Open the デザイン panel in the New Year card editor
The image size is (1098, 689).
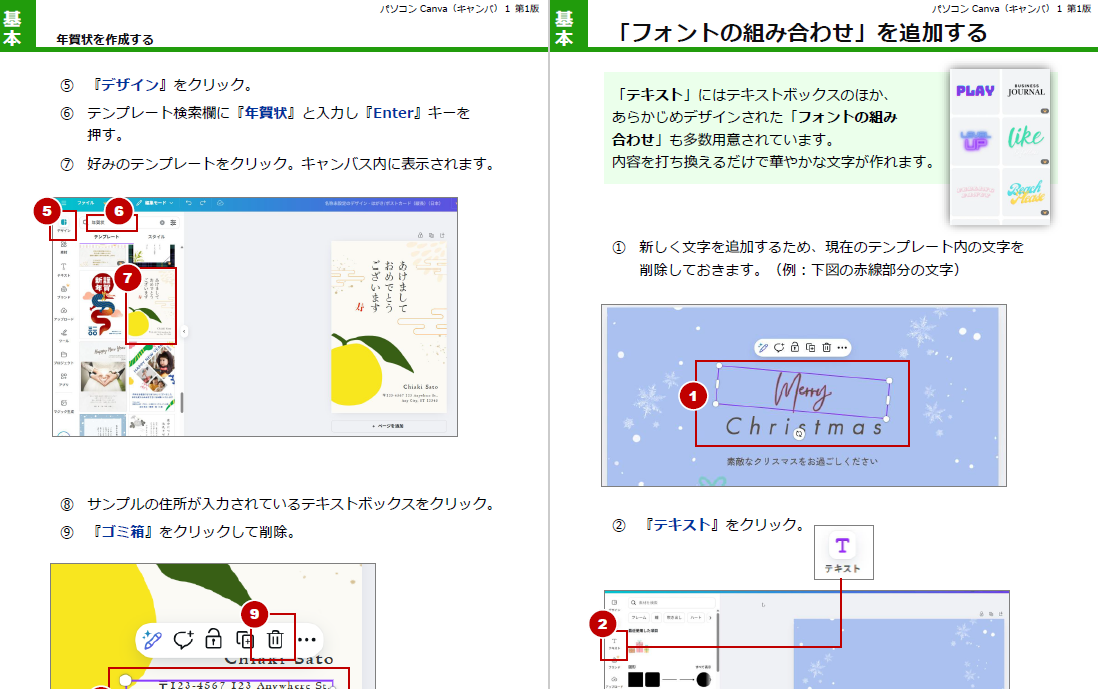[x=63, y=225]
